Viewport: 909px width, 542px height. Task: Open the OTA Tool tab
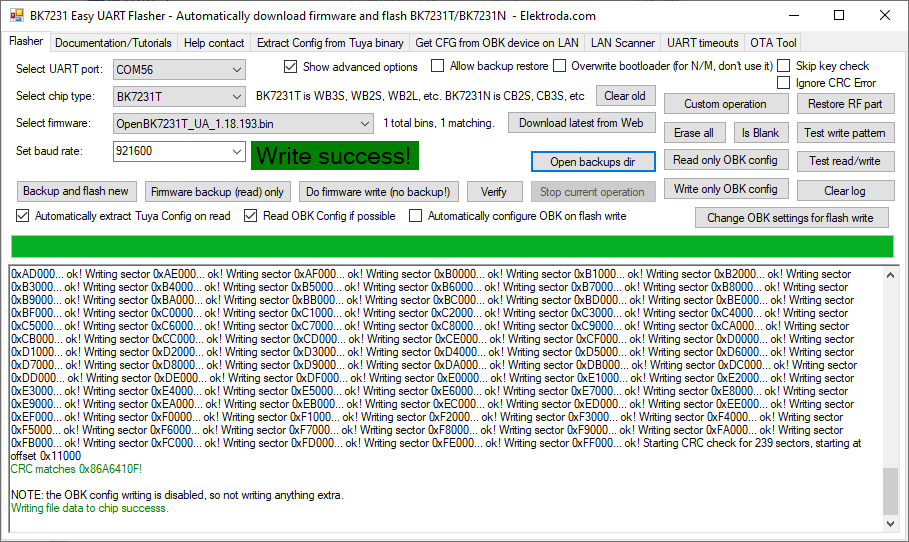pyautogui.click(x=773, y=43)
